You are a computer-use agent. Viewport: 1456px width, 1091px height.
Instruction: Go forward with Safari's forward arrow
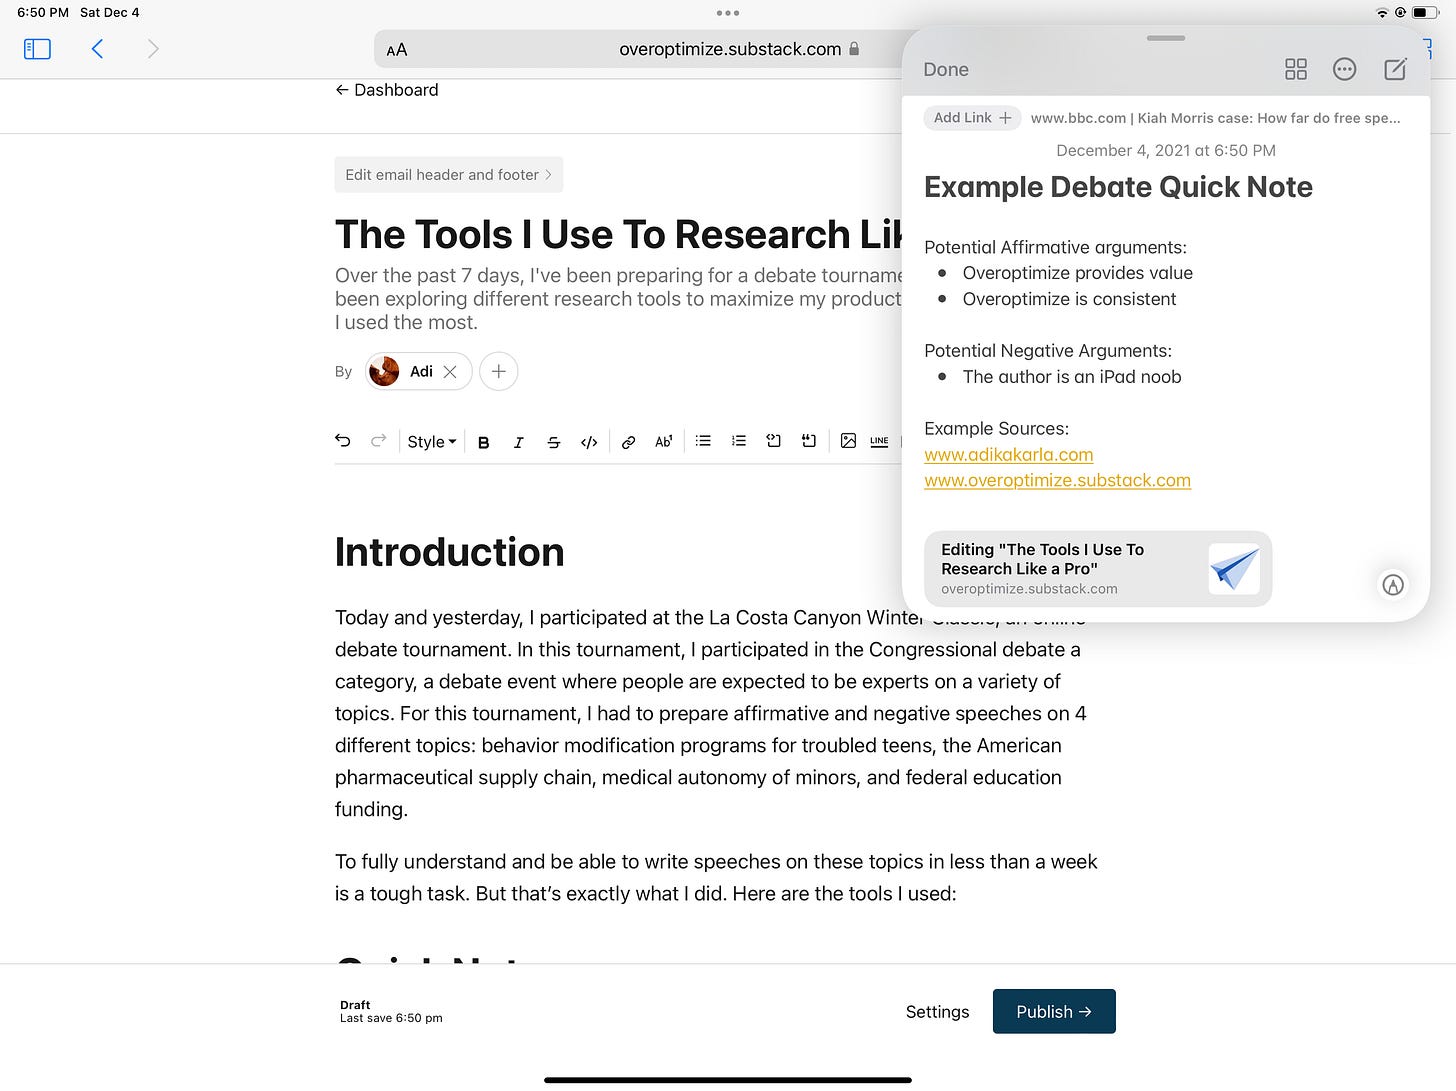point(153,49)
